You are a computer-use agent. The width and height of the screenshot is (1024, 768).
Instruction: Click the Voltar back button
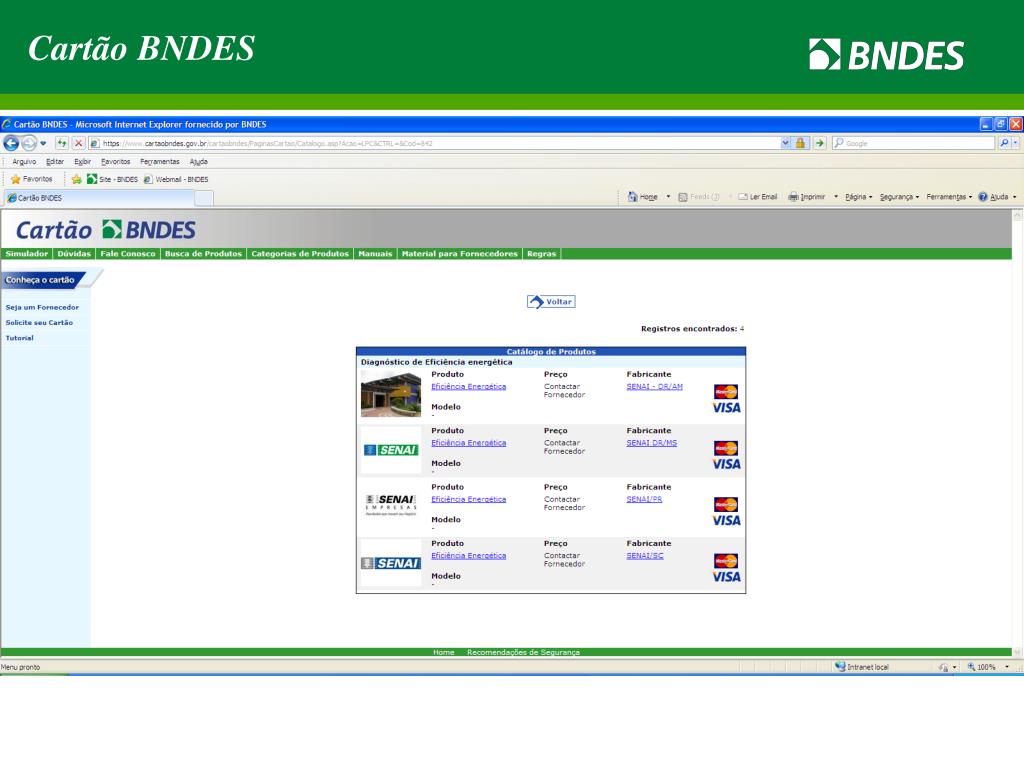pyautogui.click(x=551, y=302)
